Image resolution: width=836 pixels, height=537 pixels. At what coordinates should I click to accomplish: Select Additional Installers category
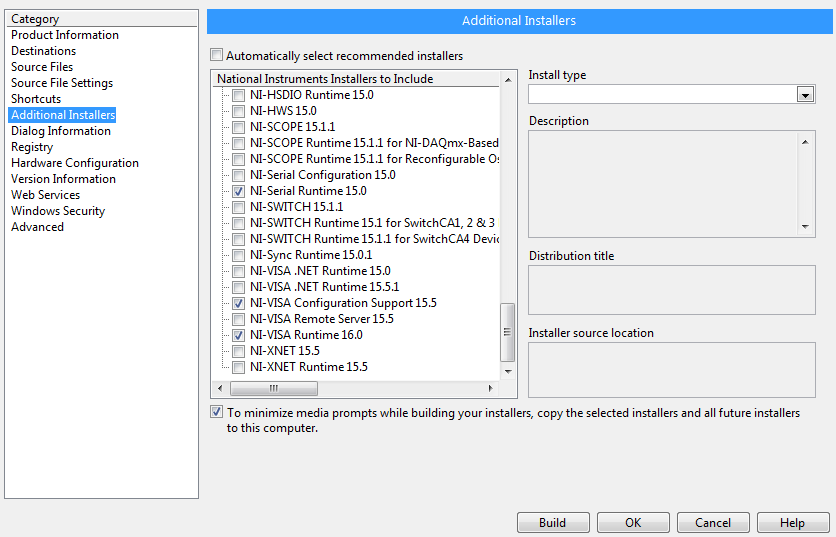coord(62,115)
